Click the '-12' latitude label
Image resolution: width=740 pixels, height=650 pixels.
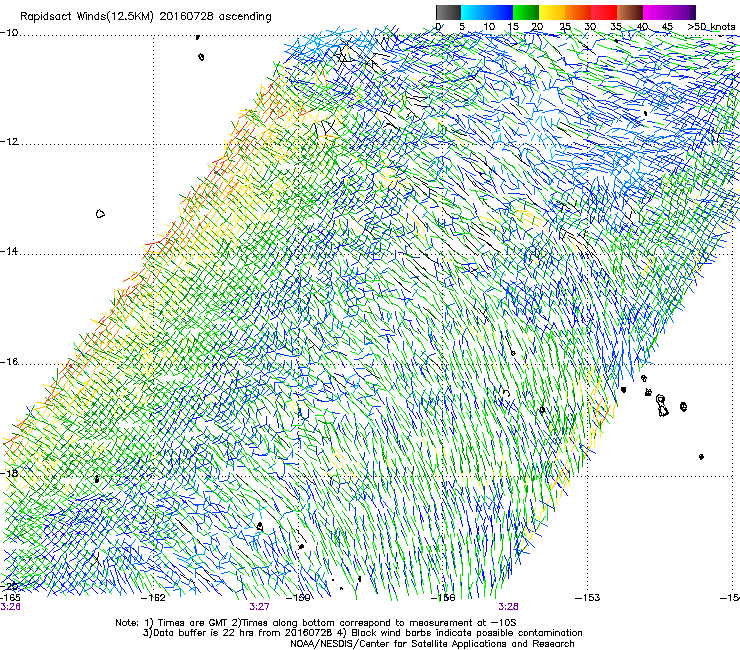tap(9, 142)
